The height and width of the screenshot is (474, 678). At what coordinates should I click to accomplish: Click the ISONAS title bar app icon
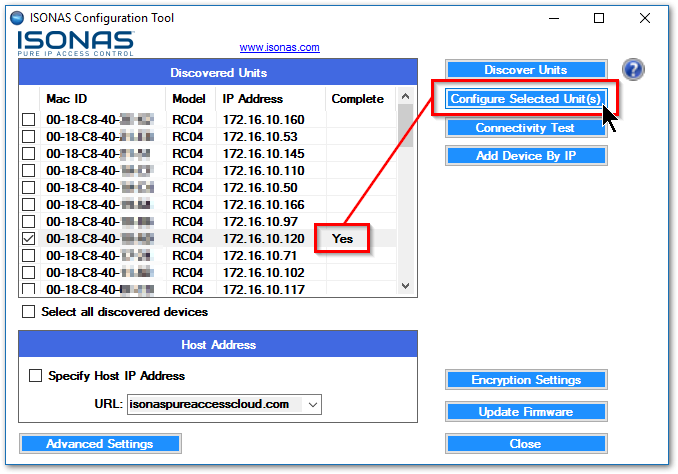[x=17, y=18]
